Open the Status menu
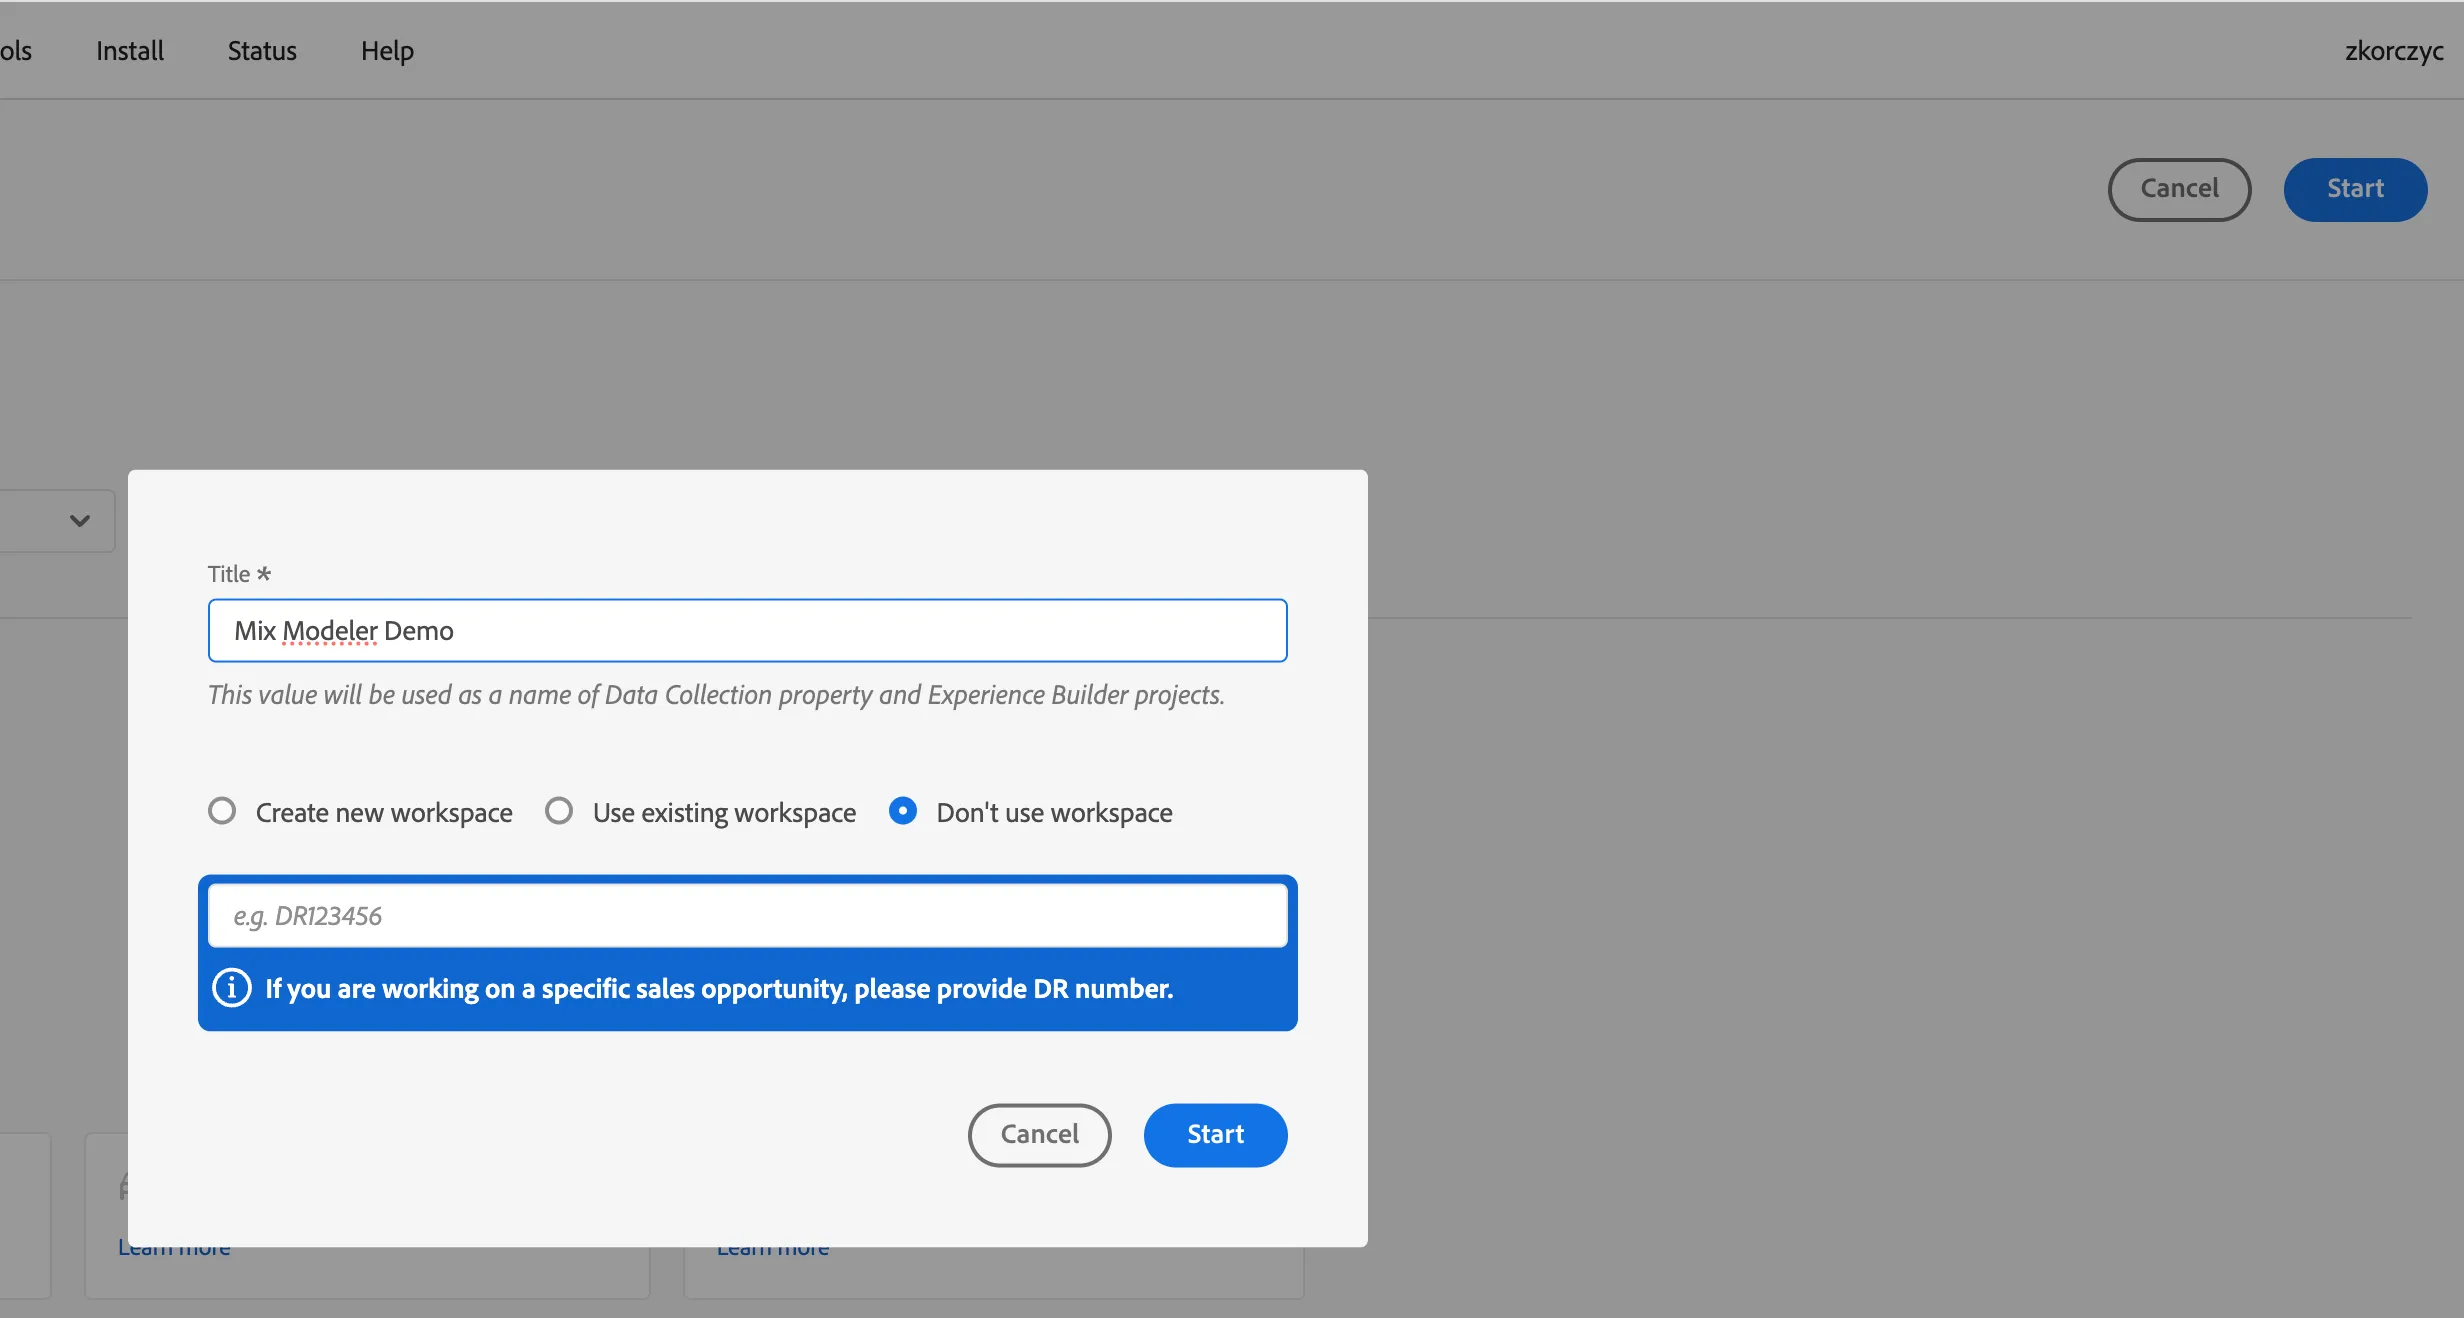The image size is (2464, 1318). tap(262, 51)
